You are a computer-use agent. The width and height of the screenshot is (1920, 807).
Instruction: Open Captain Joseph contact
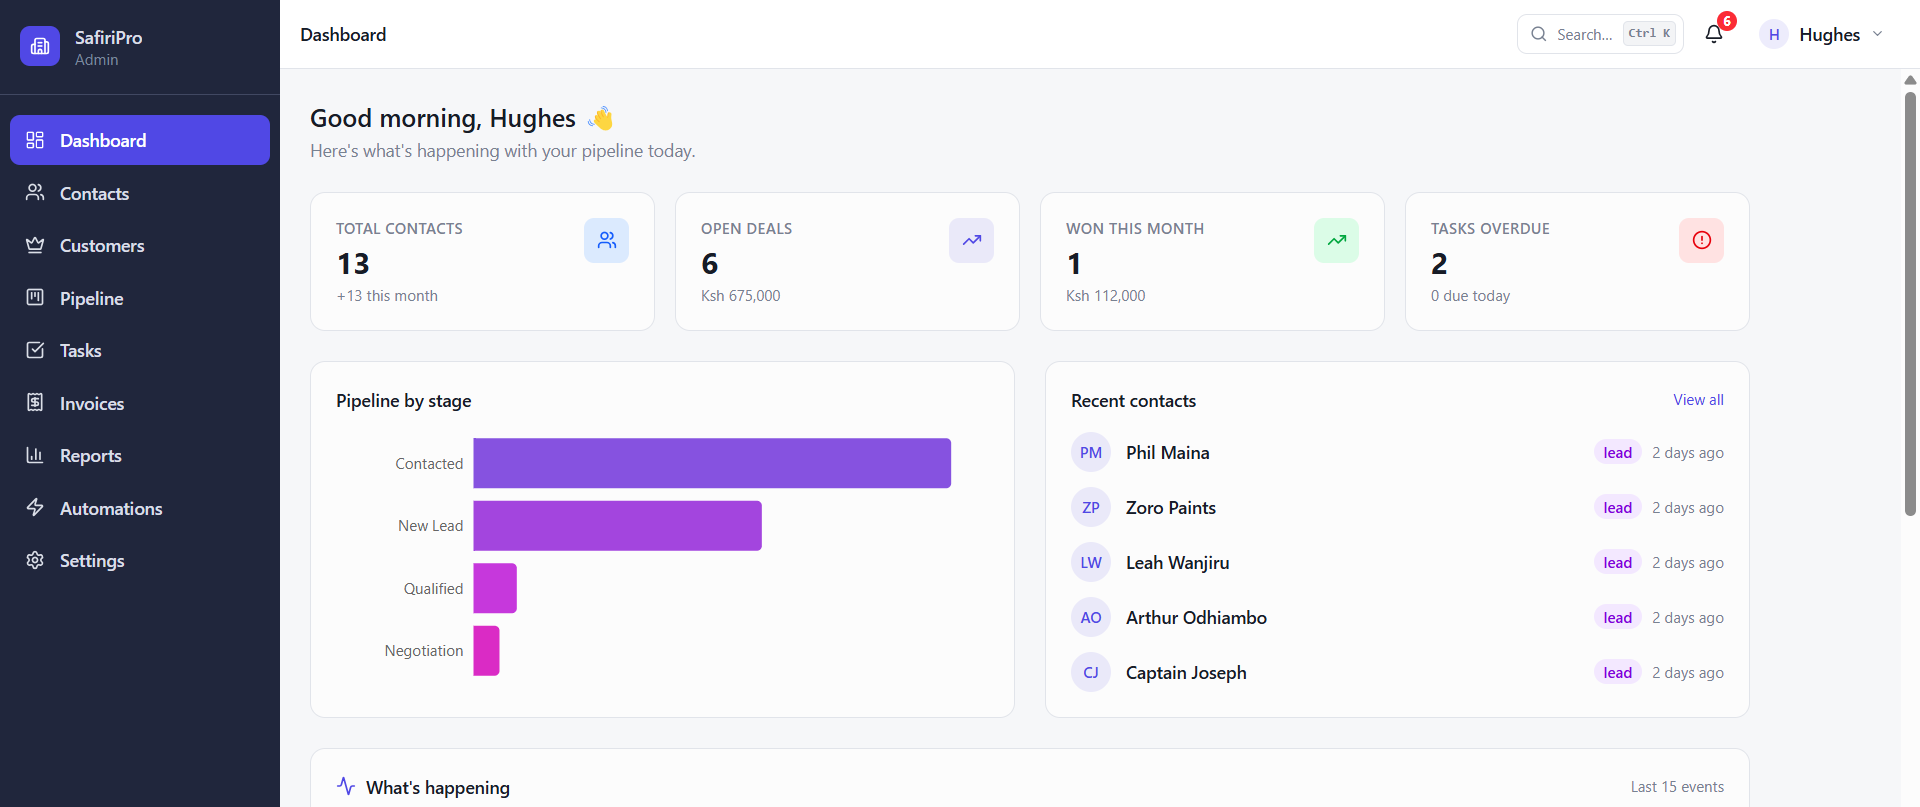tap(1186, 673)
